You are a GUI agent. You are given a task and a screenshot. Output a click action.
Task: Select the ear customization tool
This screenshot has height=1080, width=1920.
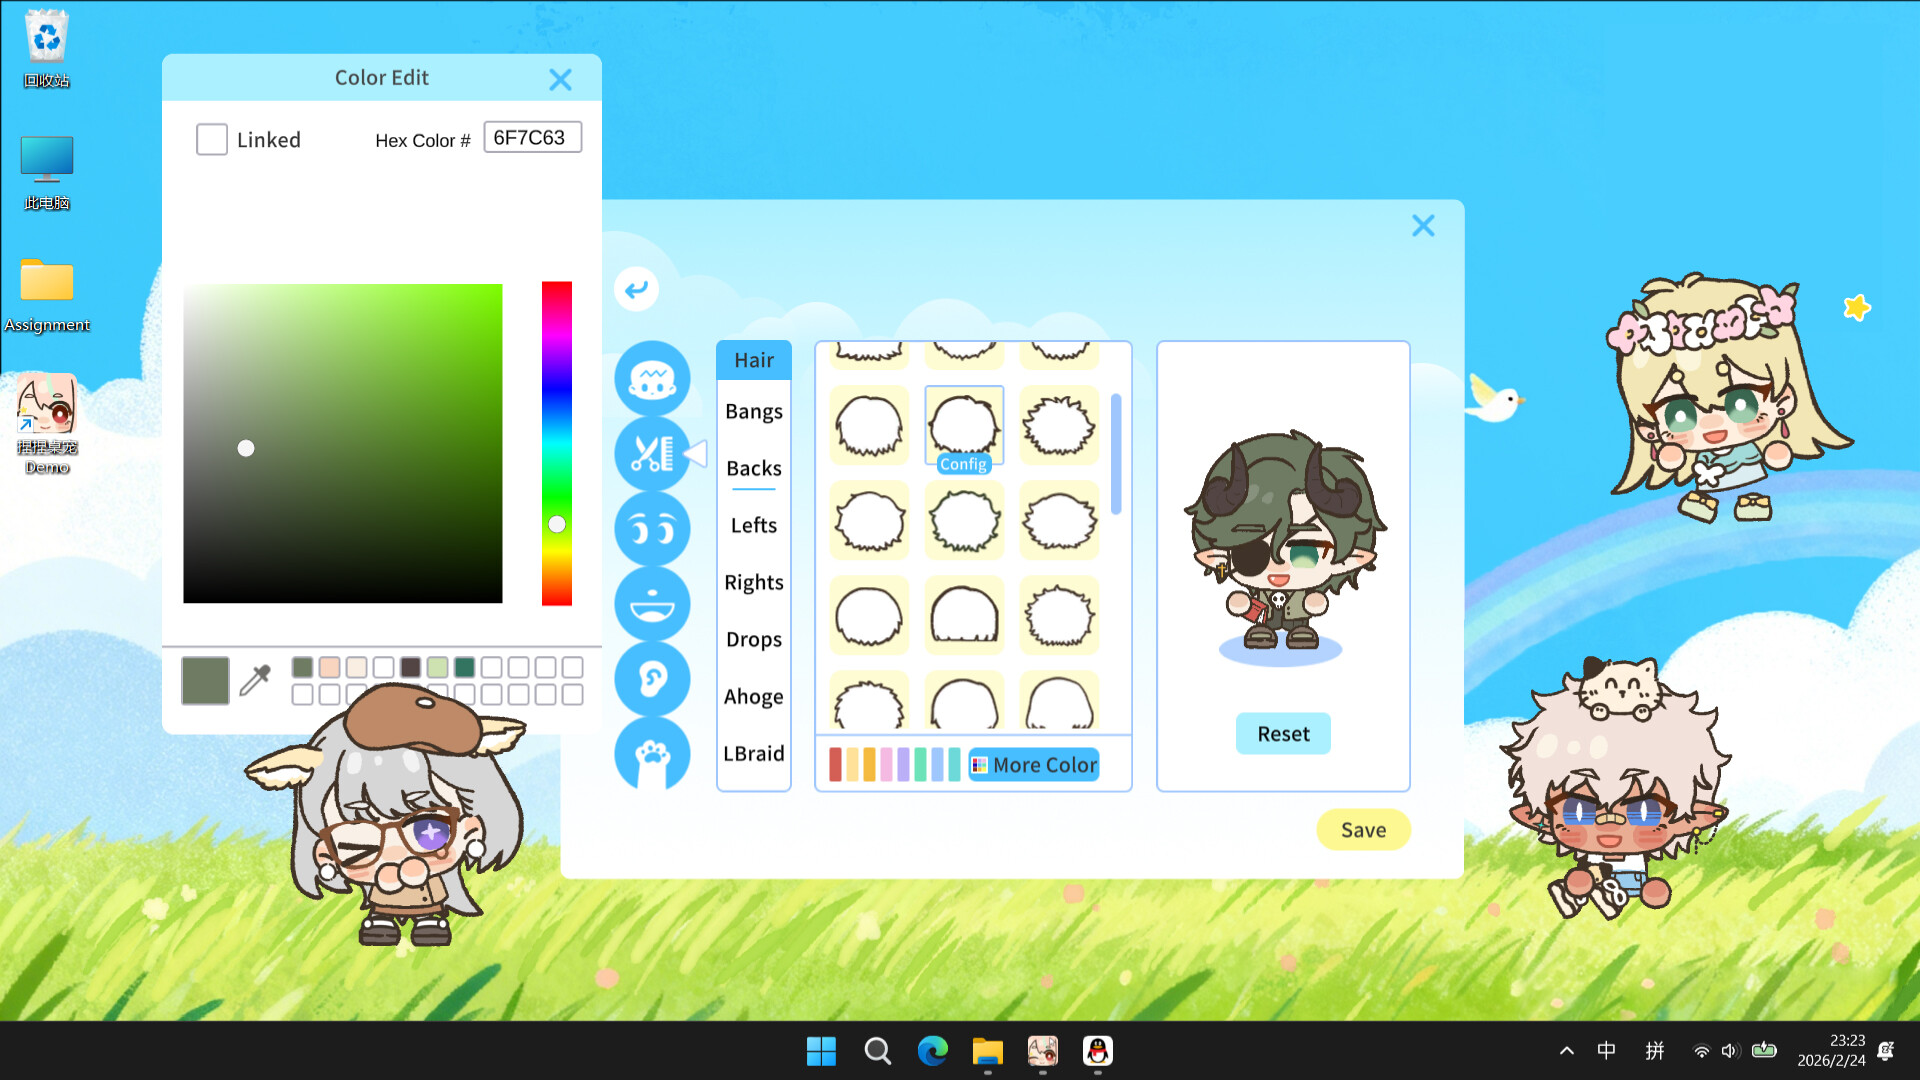click(652, 679)
